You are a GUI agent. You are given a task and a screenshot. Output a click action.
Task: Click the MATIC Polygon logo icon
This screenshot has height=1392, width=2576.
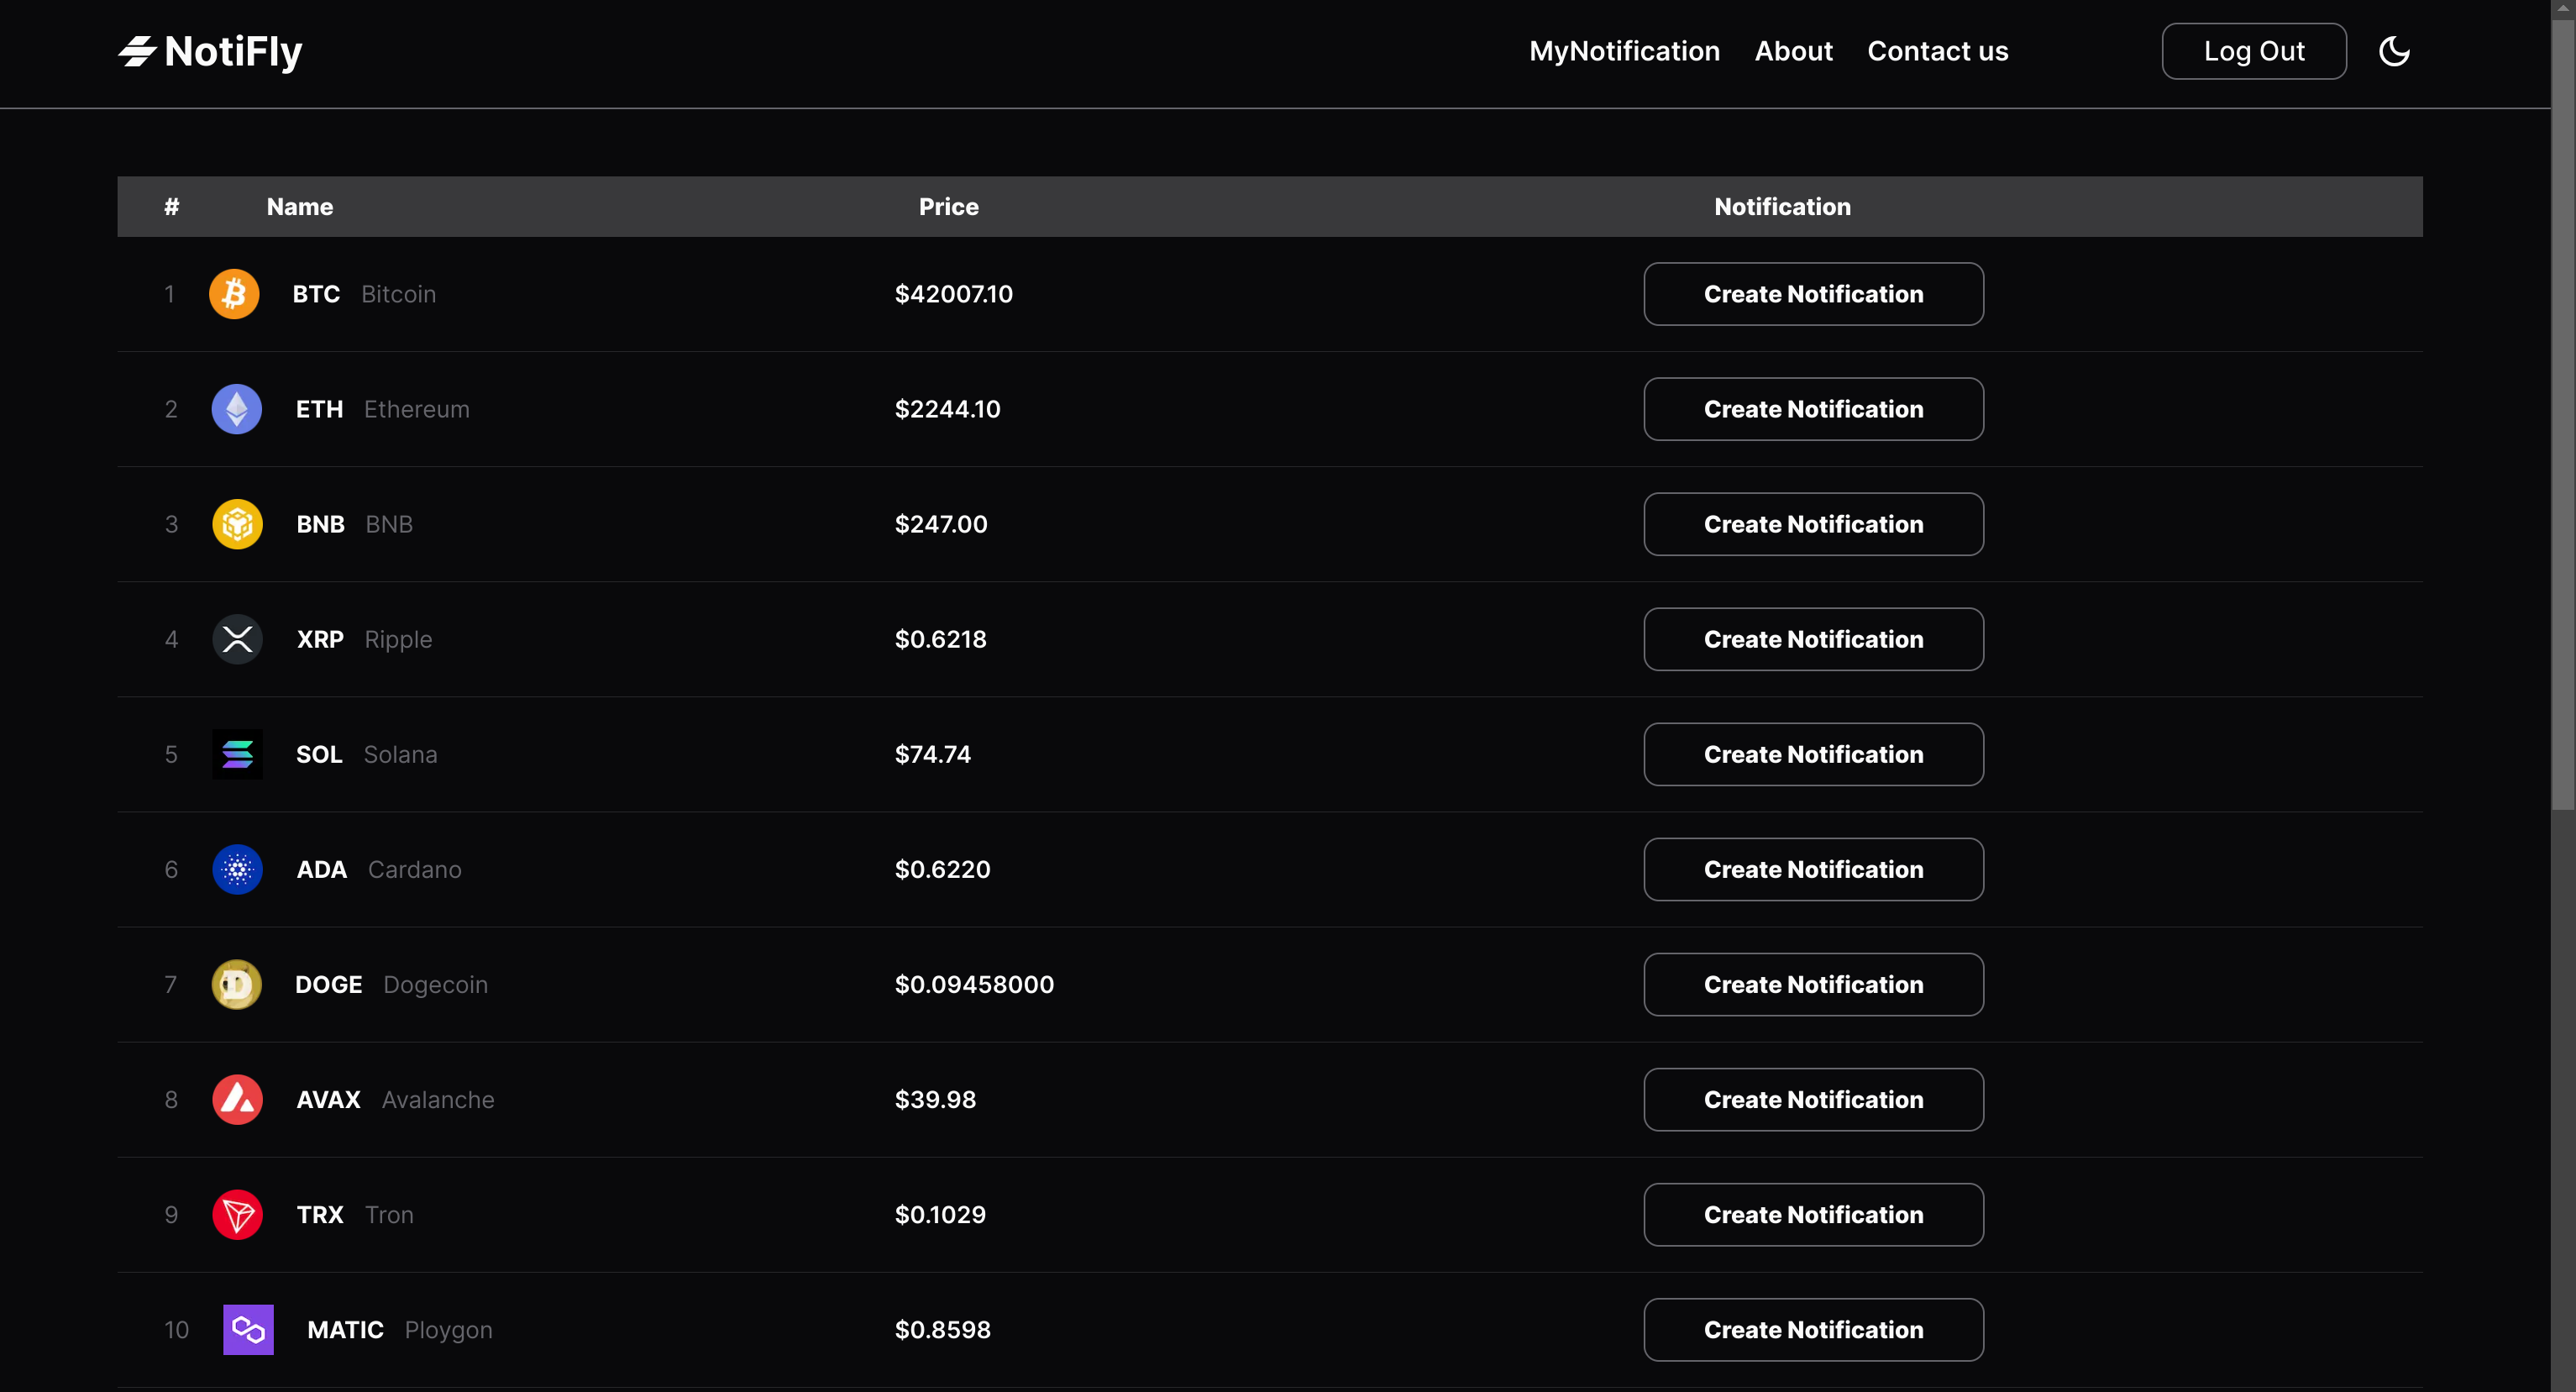click(x=248, y=1329)
